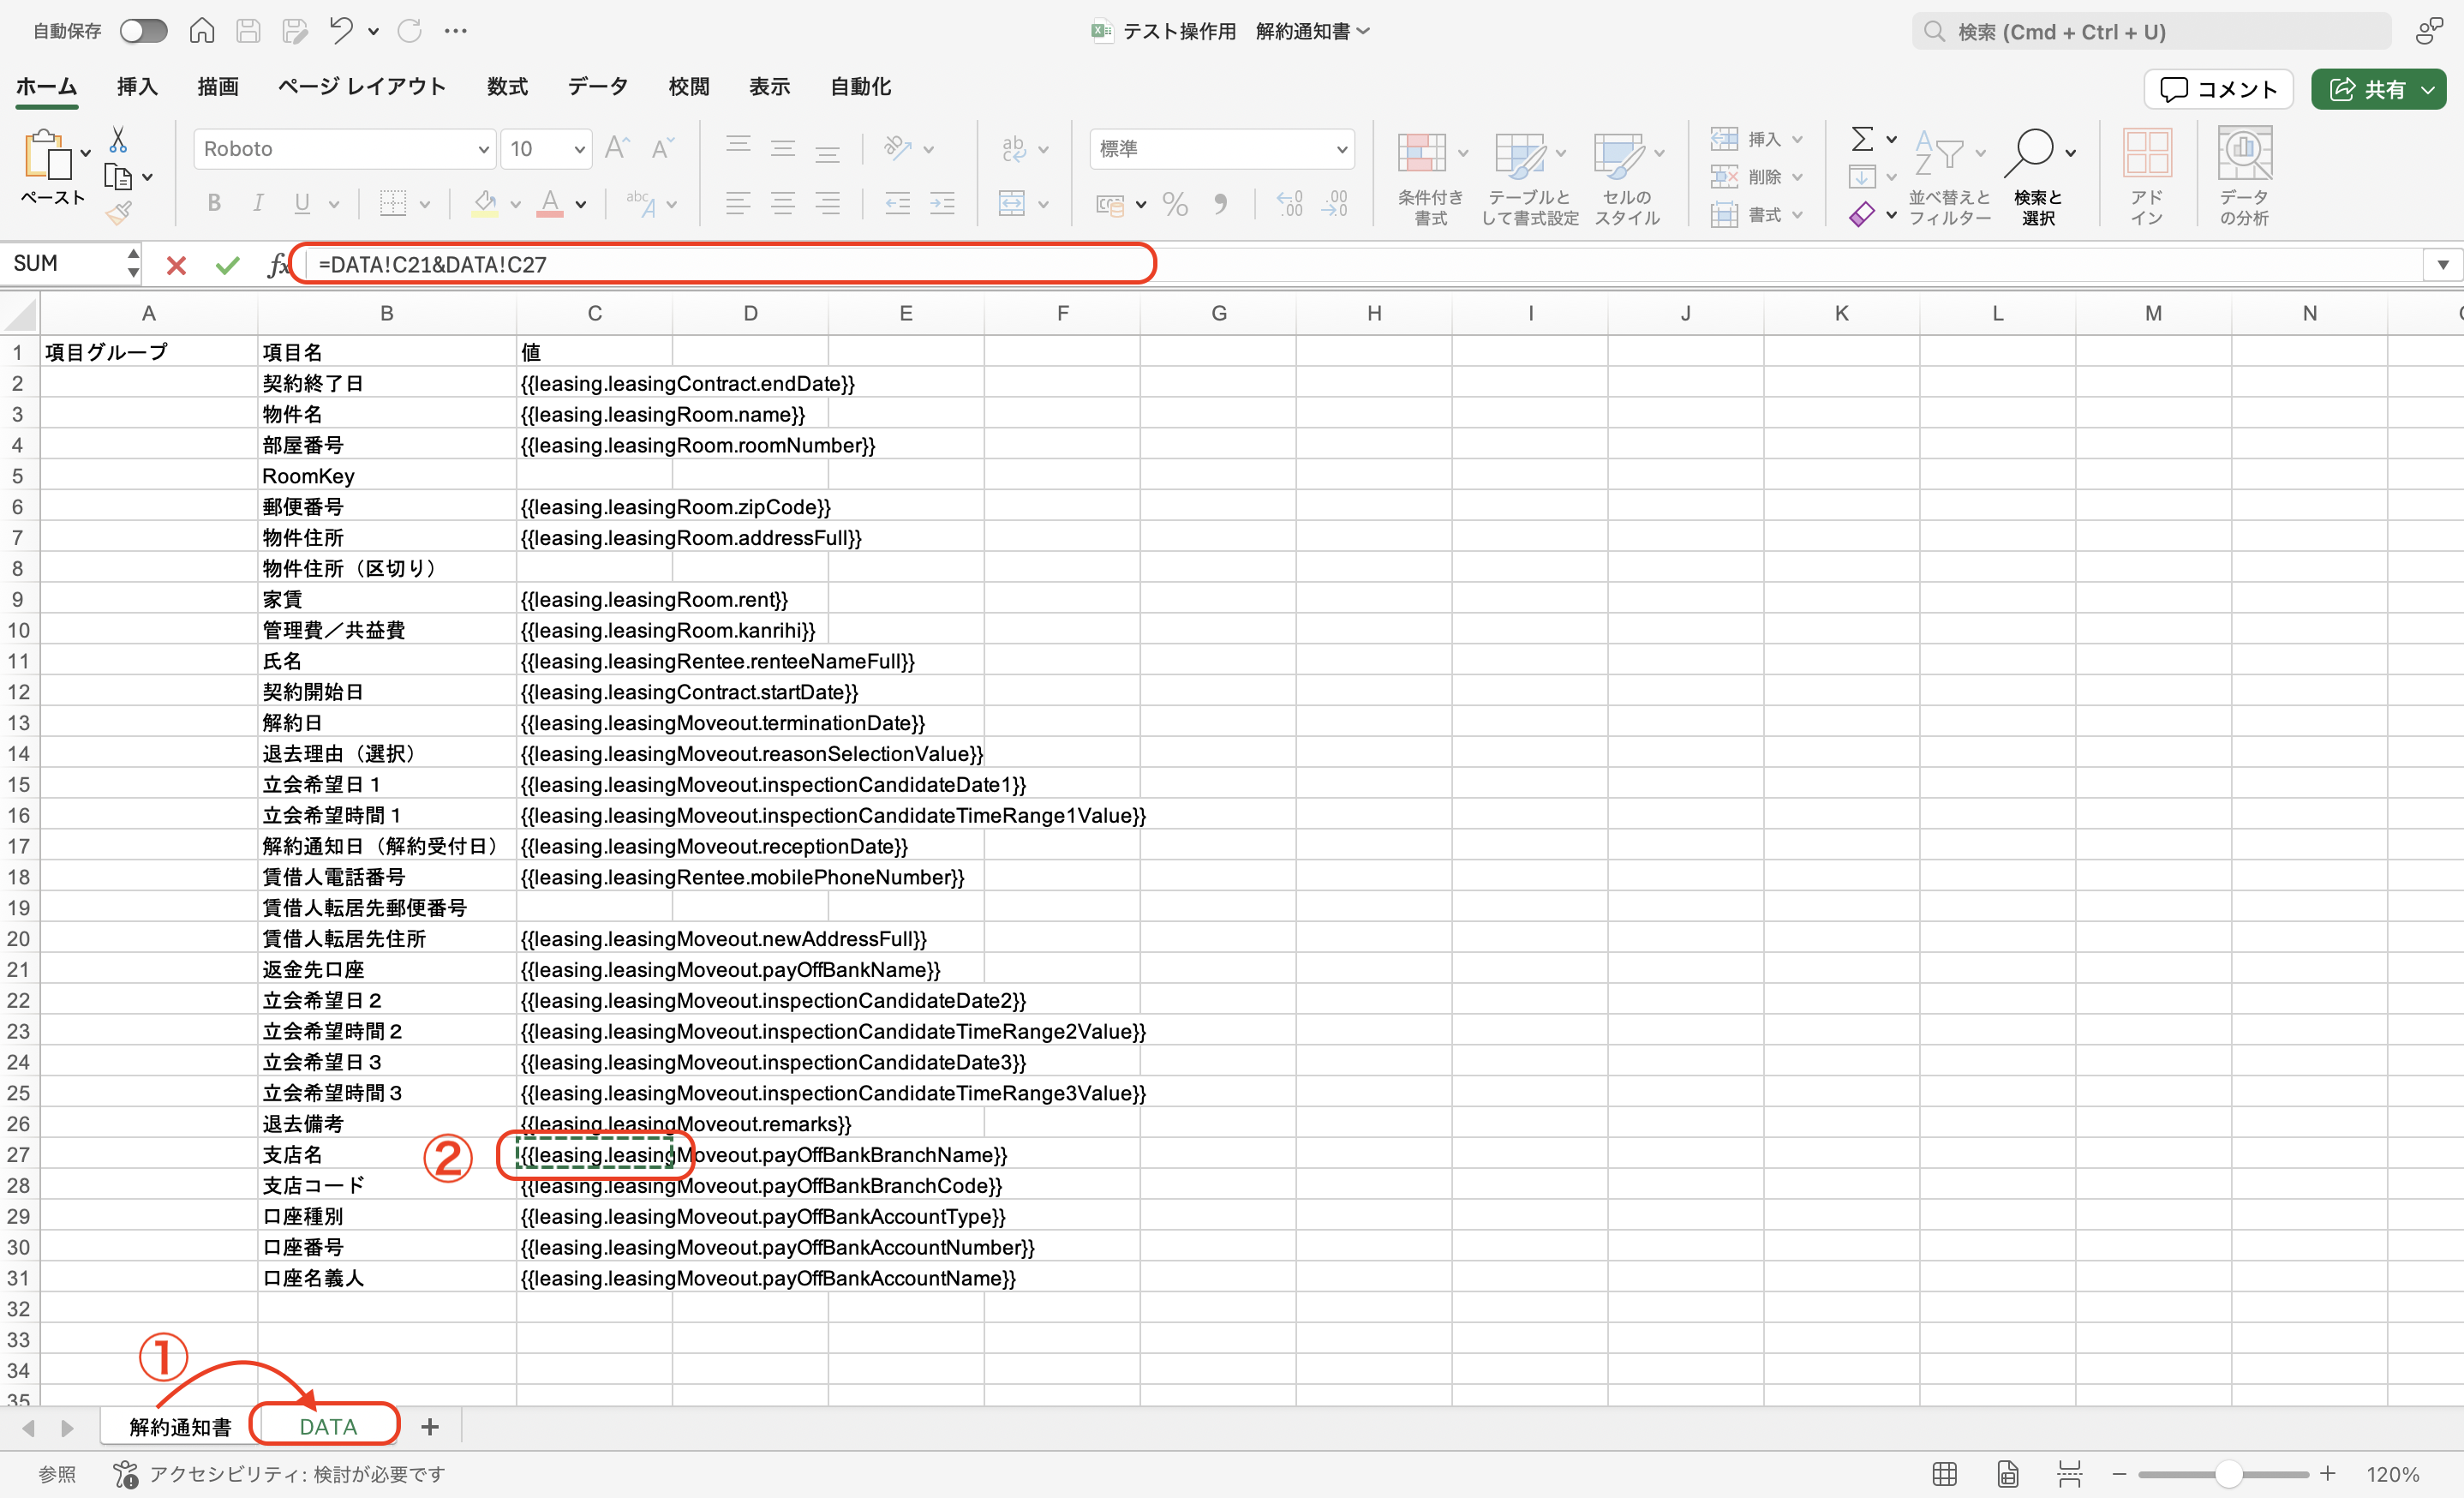Toggle the AutoSave switch
Screen dimensions: 2464x1498
click(x=143, y=31)
